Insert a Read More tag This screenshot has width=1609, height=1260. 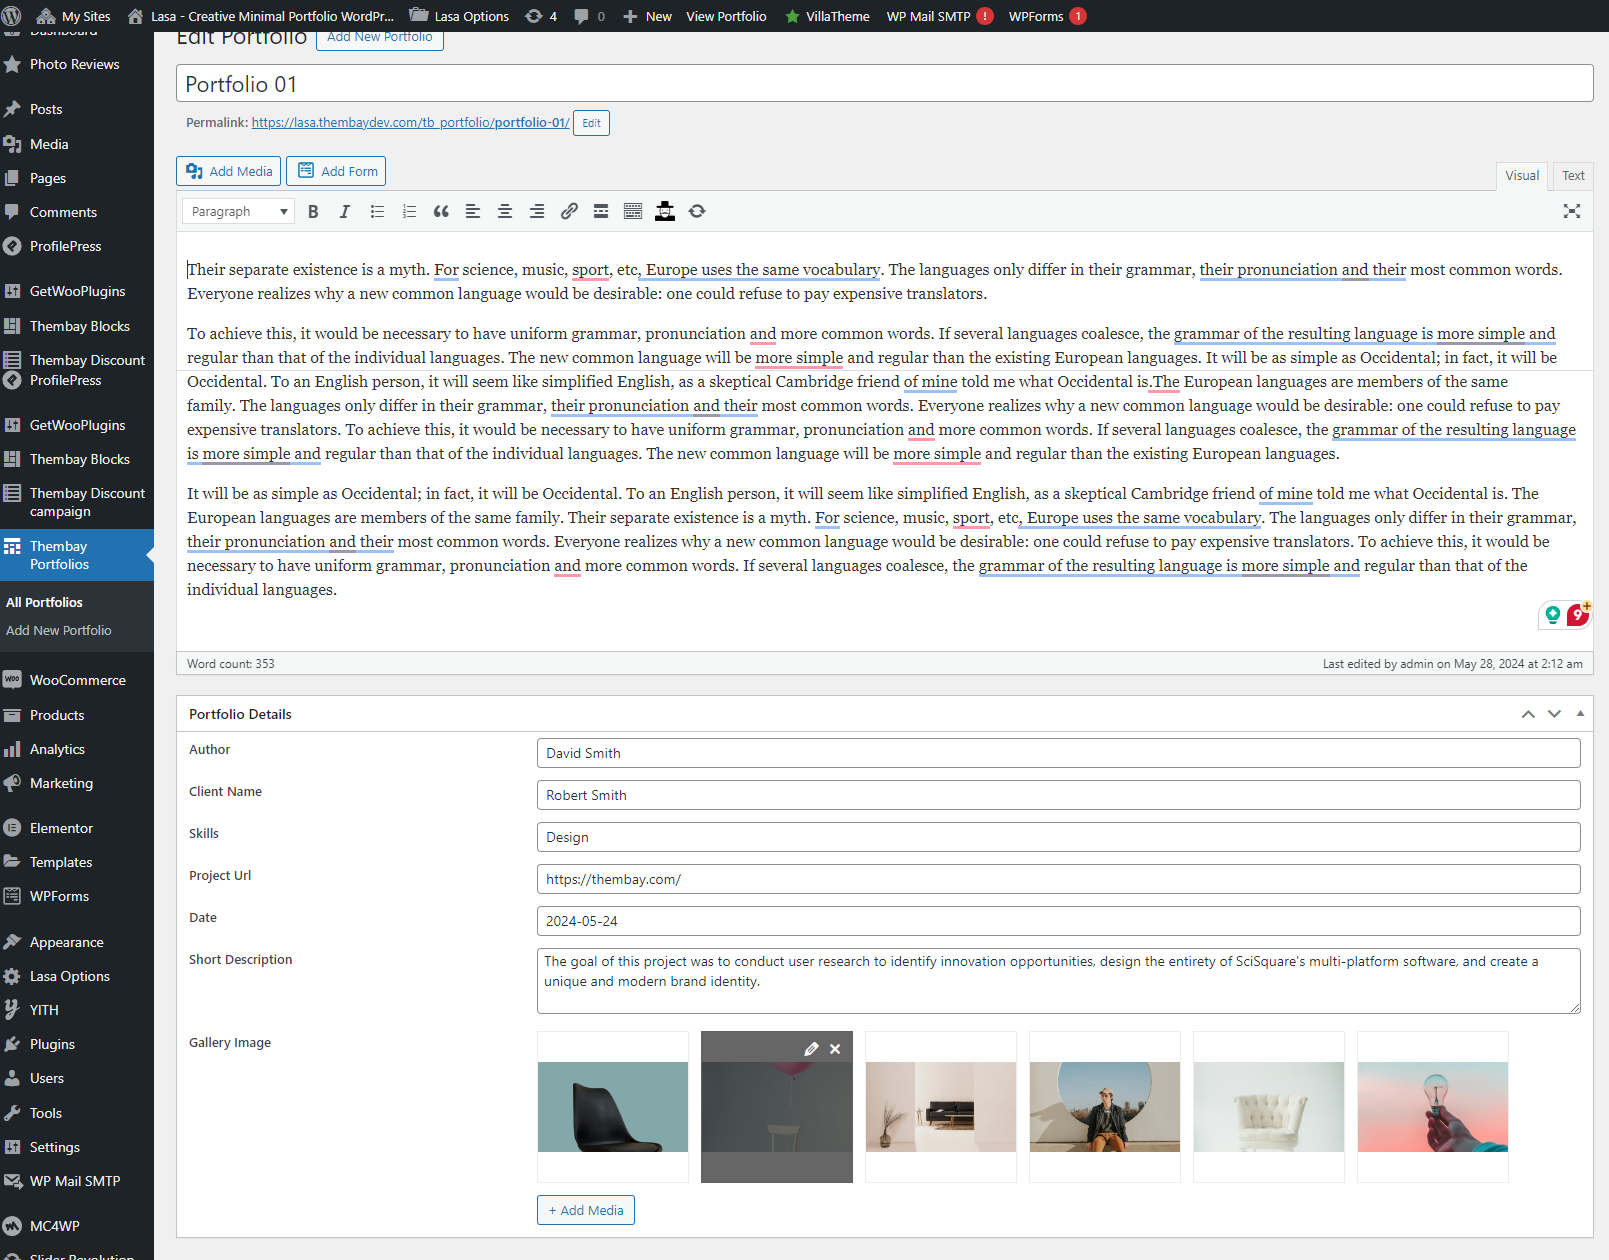tap(601, 212)
